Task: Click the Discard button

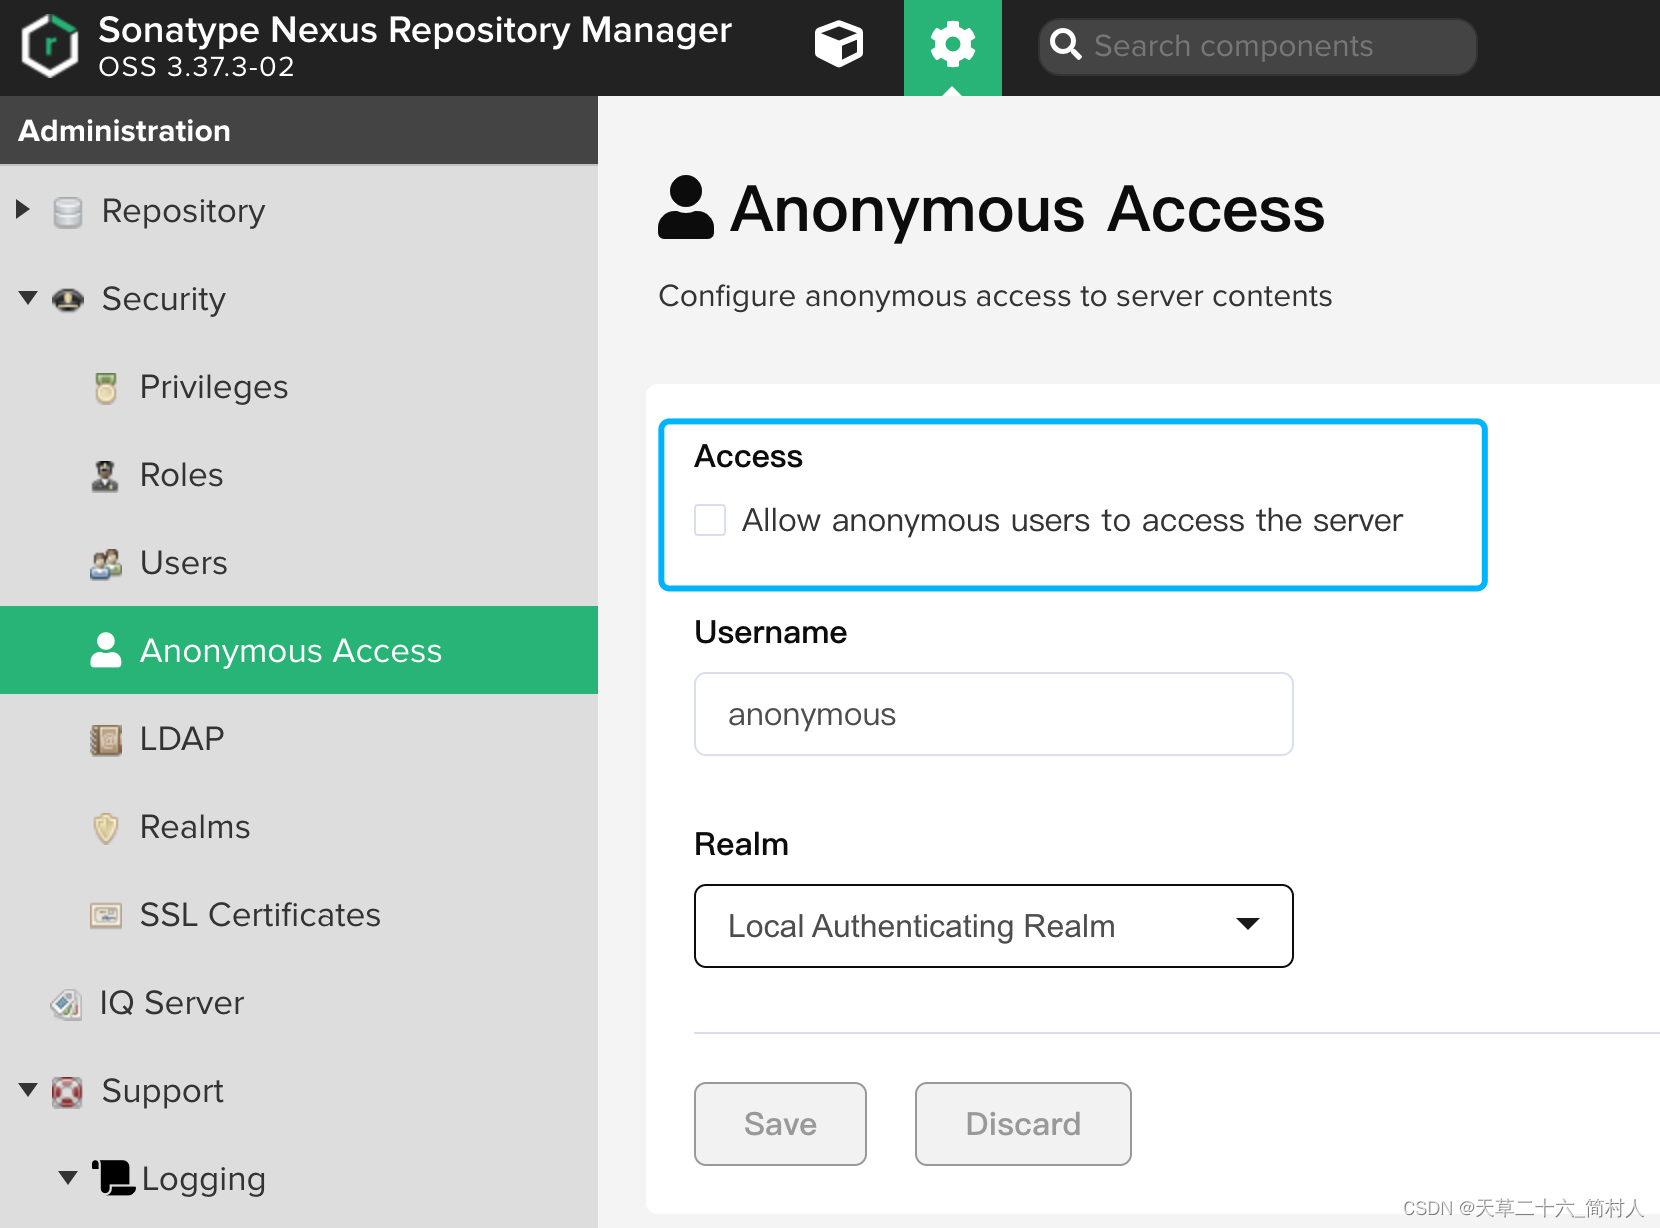Action: pyautogui.click(x=1023, y=1124)
